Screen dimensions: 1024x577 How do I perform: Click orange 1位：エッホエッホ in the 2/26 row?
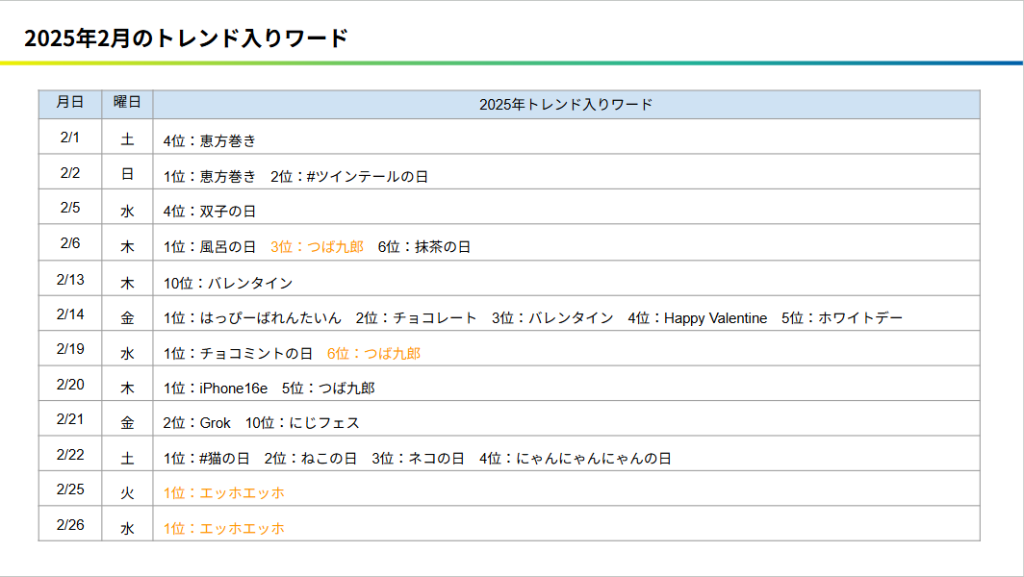(x=224, y=528)
